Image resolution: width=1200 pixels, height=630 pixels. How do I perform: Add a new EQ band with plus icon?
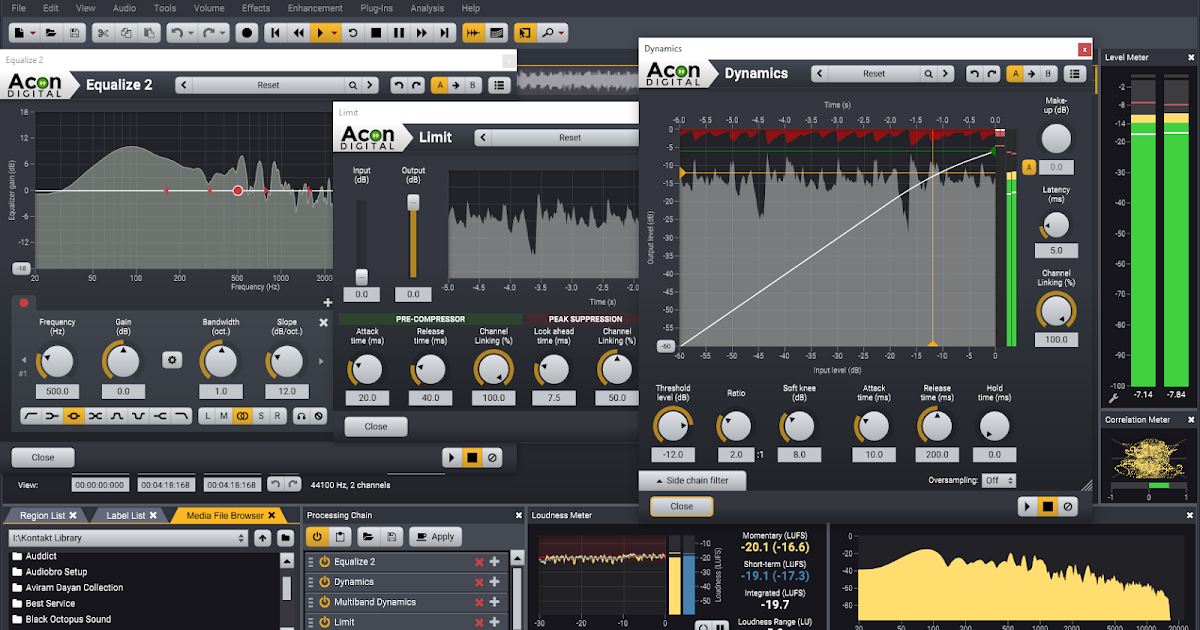[328, 302]
